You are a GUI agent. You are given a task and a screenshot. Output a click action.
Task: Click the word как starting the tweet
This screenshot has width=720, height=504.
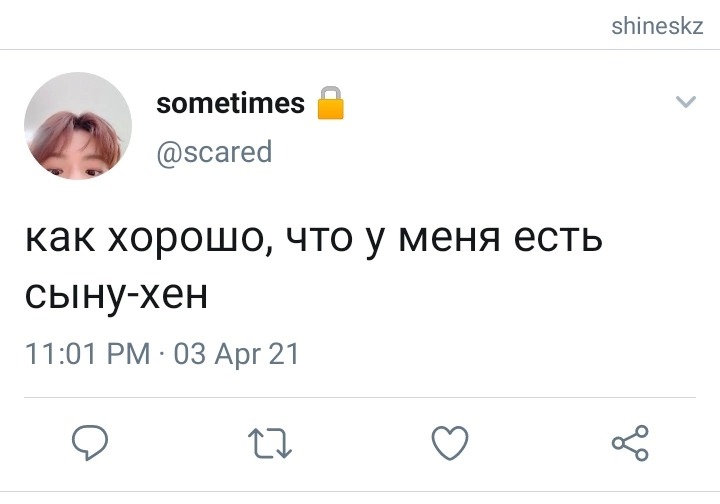pyautogui.click(x=60, y=239)
